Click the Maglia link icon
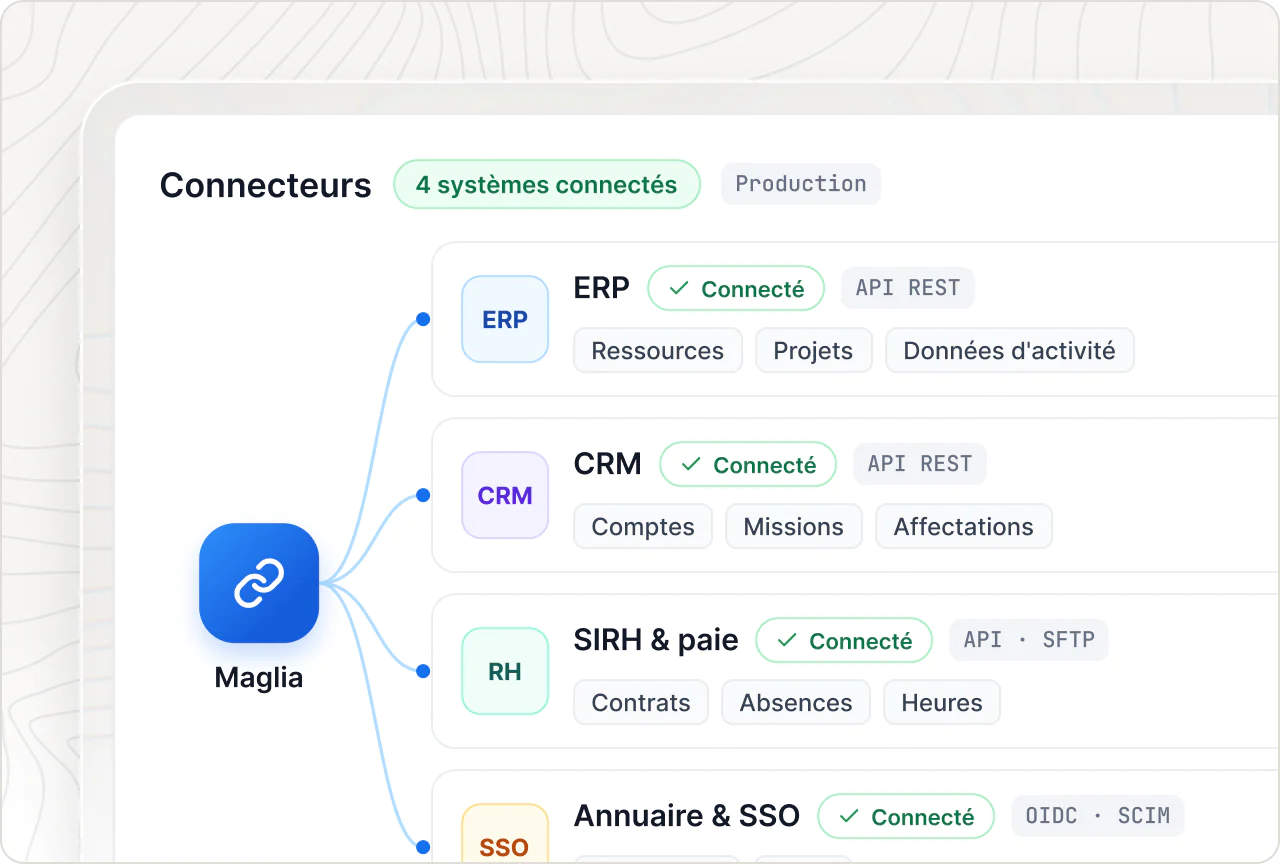 pyautogui.click(x=259, y=583)
